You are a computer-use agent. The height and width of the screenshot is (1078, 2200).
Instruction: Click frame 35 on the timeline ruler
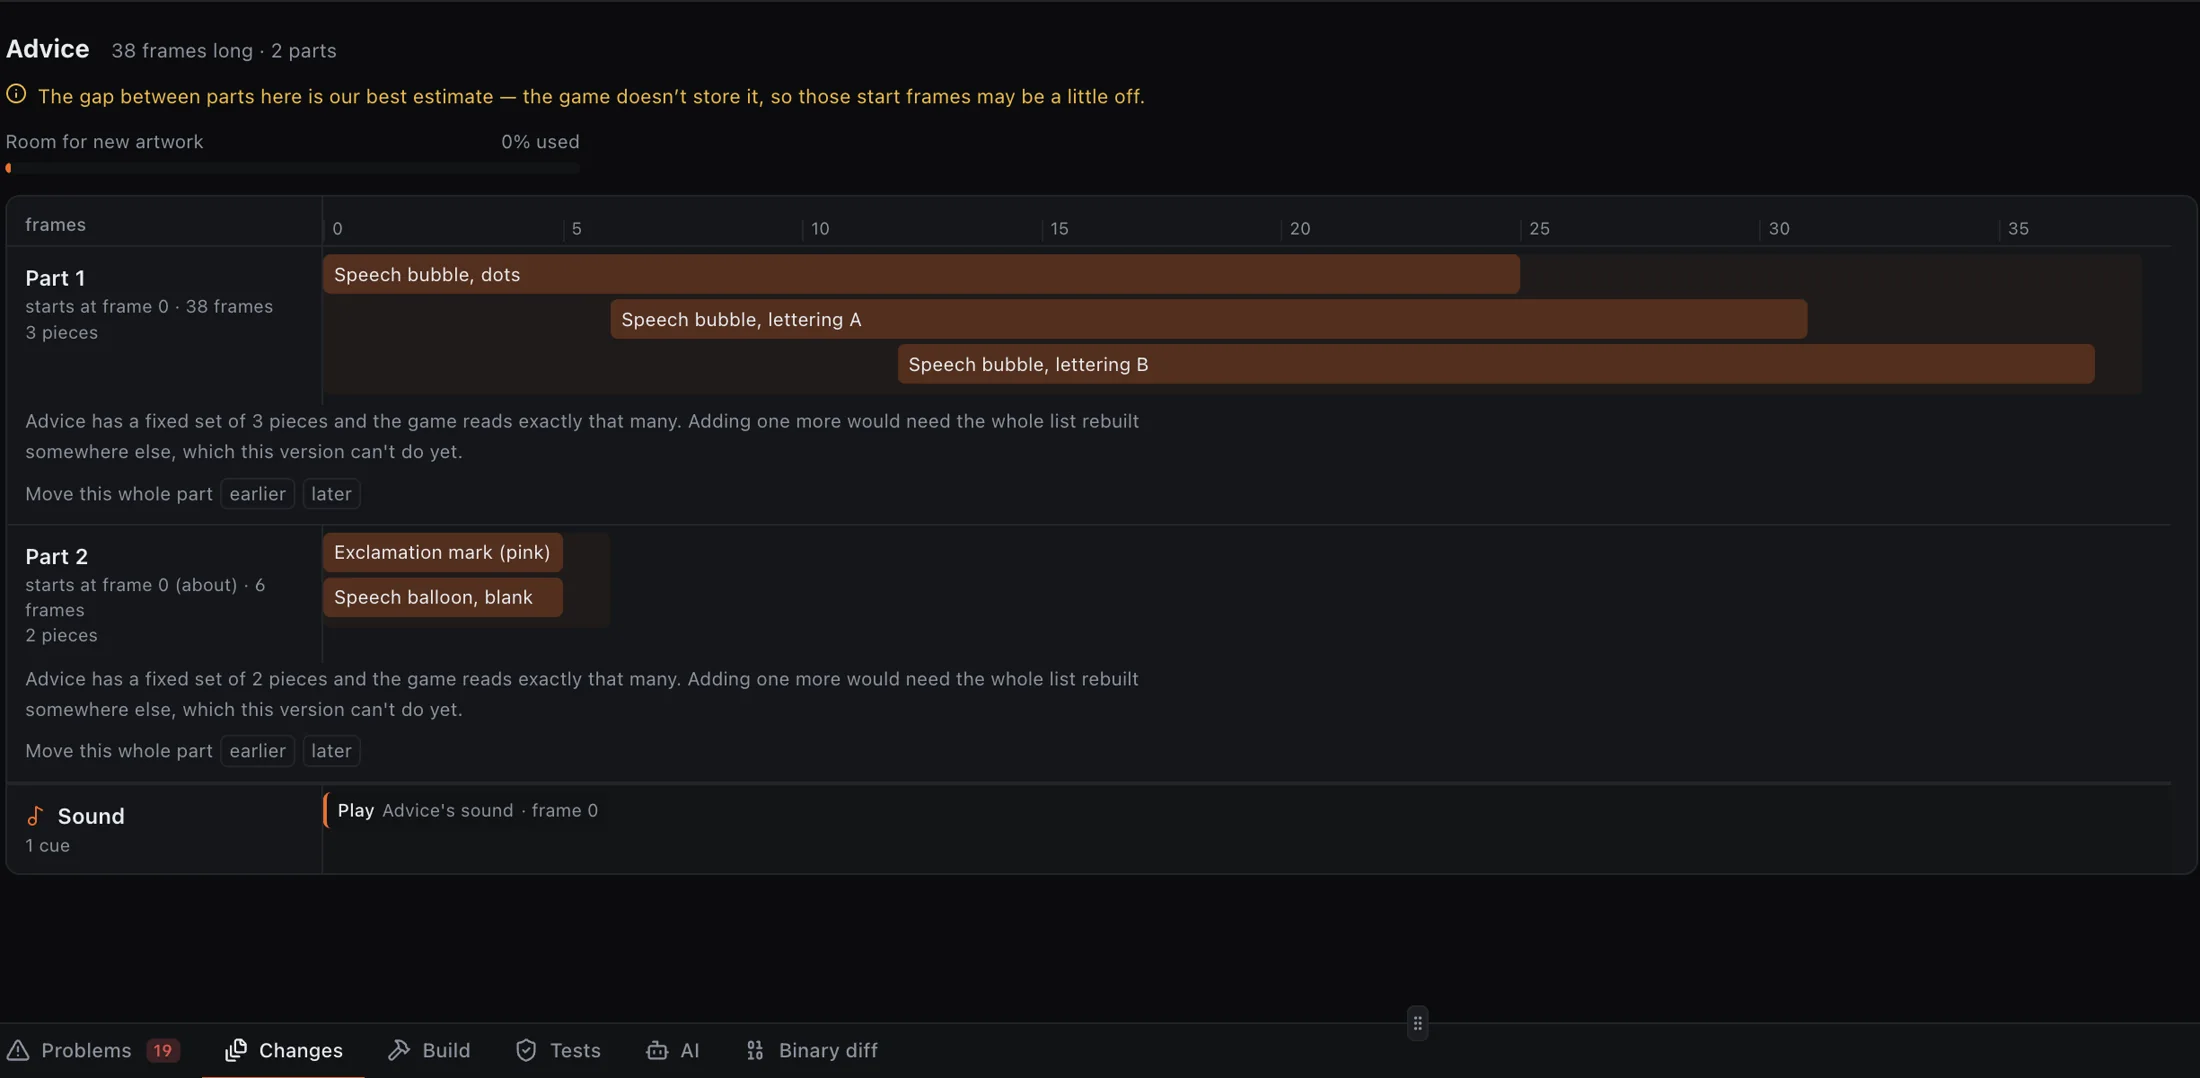pyautogui.click(x=2018, y=229)
